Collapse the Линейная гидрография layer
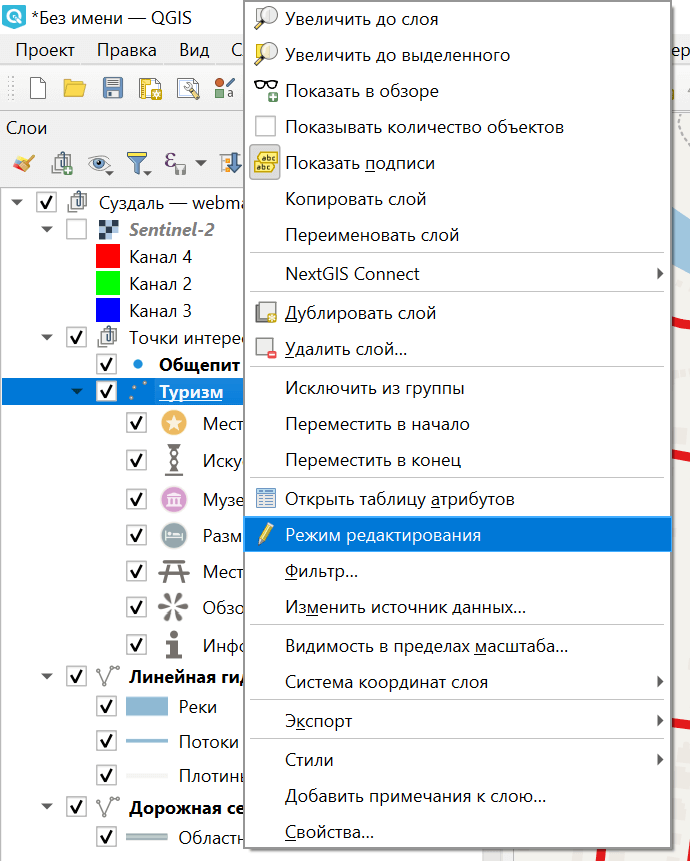The width and height of the screenshot is (690, 861). point(47,676)
